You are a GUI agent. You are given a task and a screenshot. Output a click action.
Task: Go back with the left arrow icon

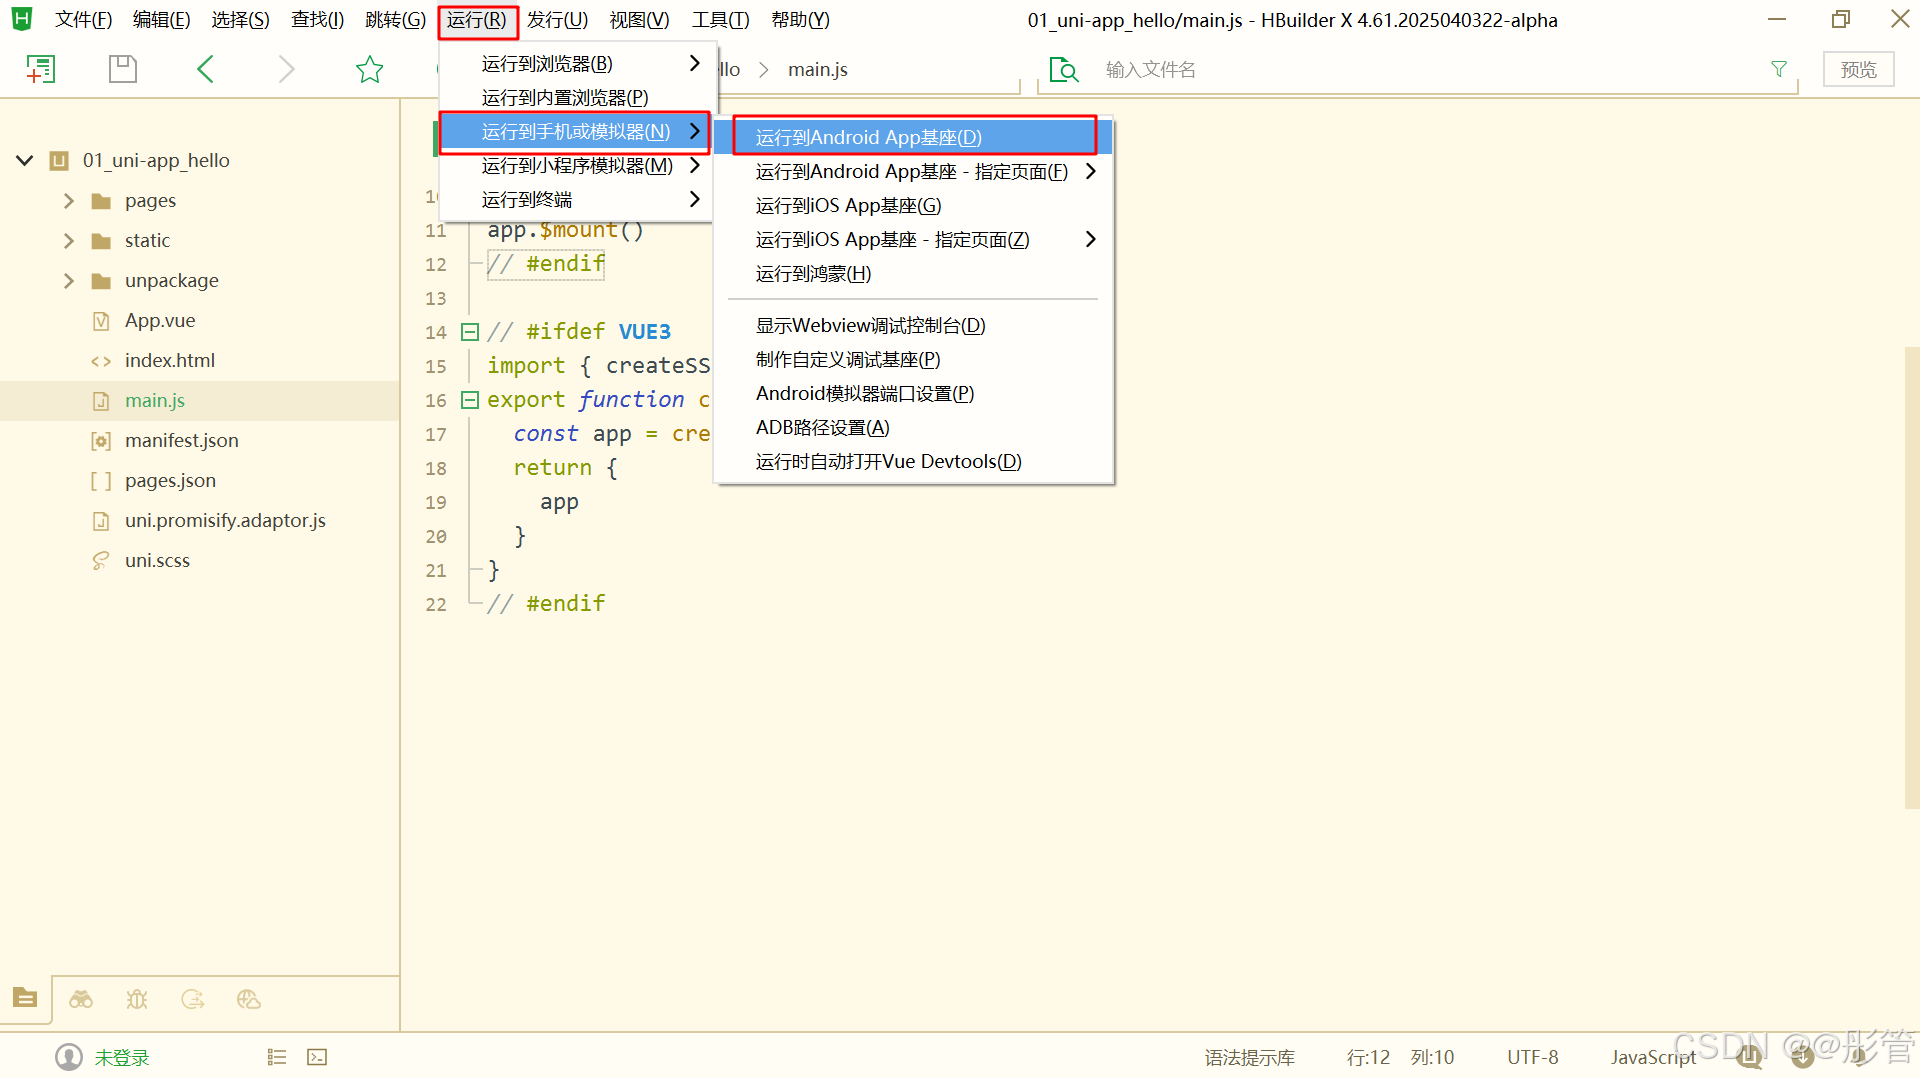(x=205, y=69)
